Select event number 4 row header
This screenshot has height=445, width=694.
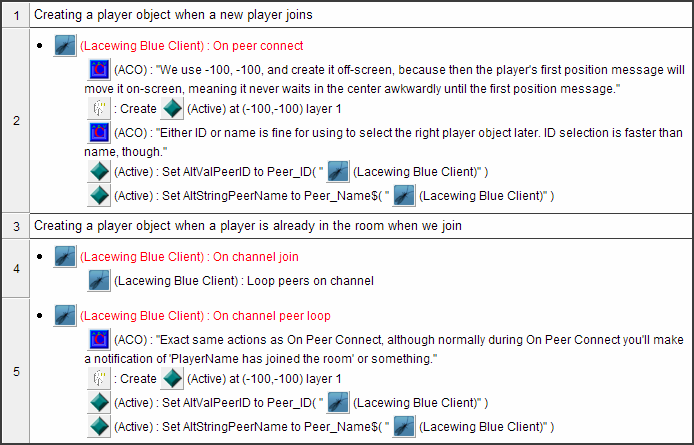coord(16,268)
